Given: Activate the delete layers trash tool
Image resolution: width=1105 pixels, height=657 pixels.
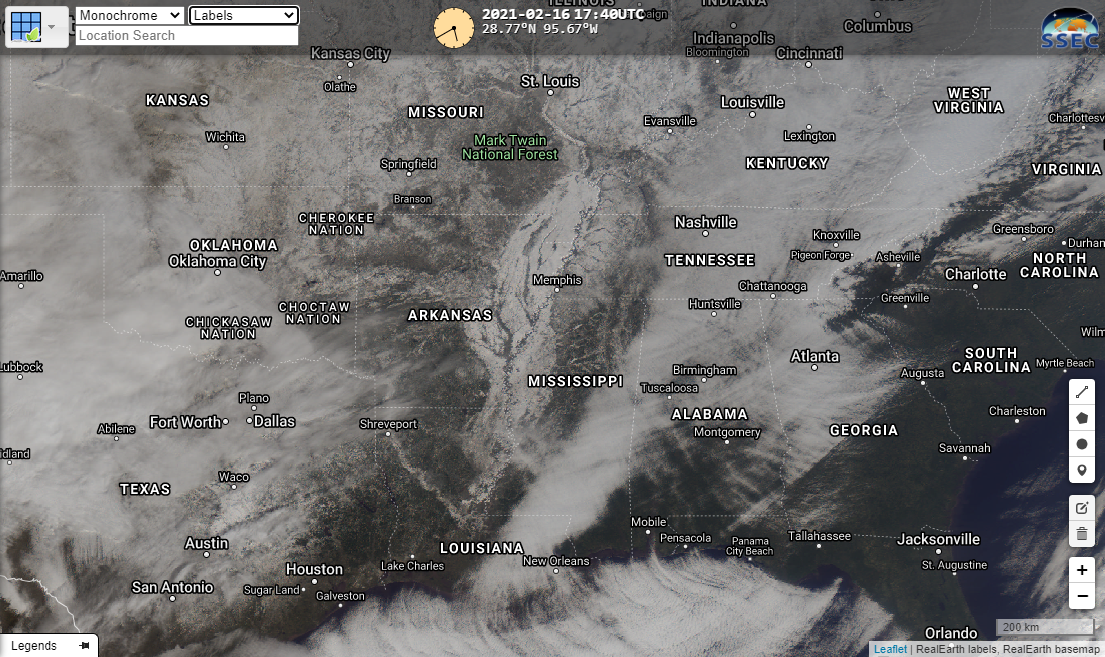Looking at the screenshot, I should pos(1082,534).
